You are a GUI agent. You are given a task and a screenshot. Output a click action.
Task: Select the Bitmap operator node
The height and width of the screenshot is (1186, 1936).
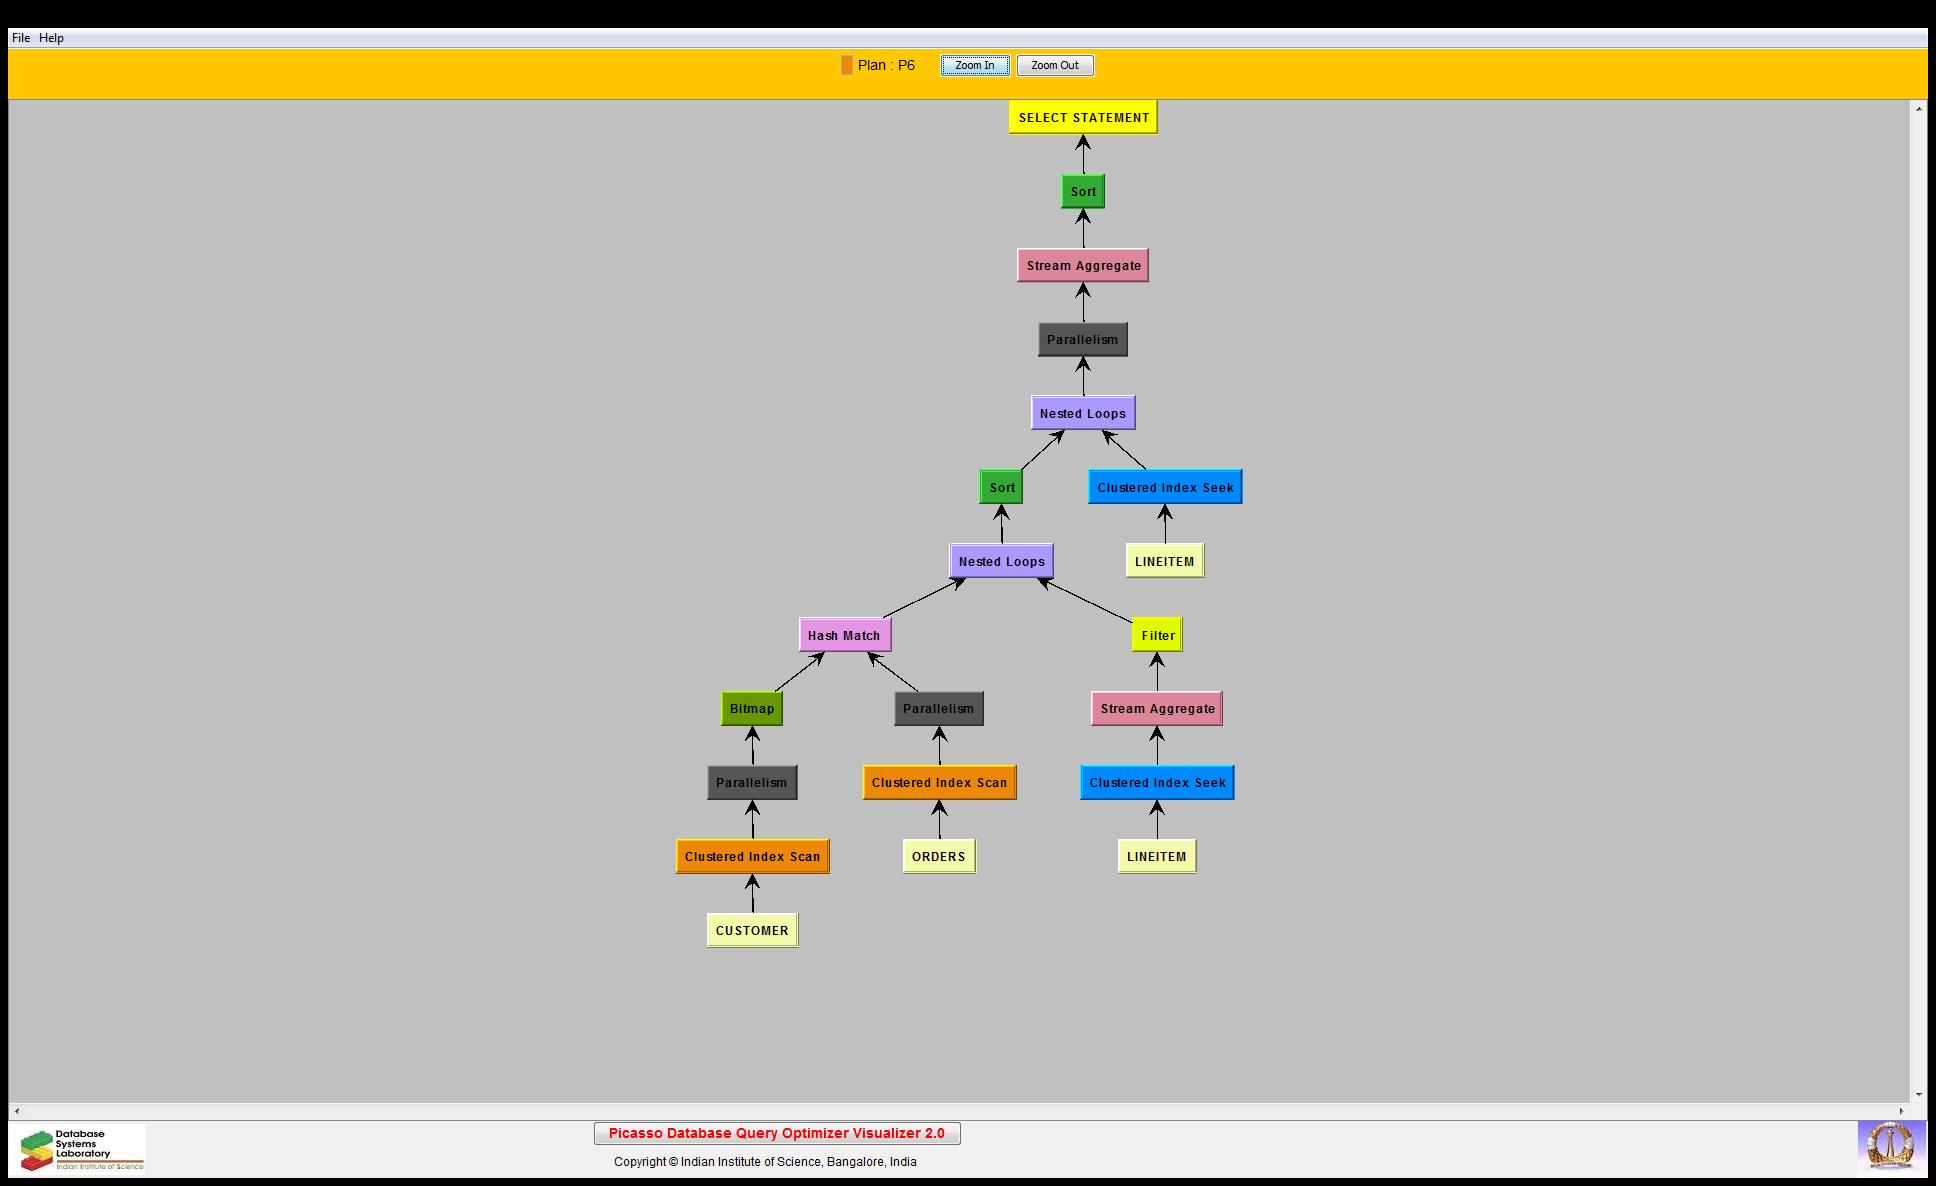click(752, 709)
